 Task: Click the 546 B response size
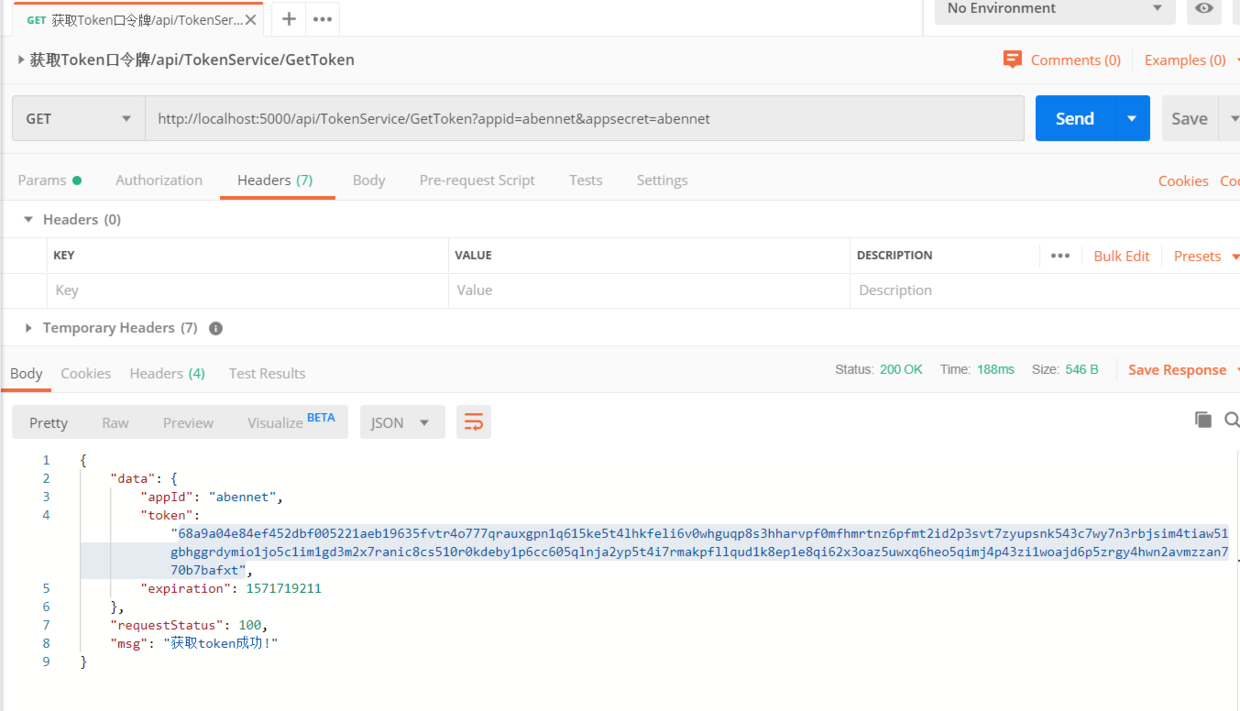(x=1082, y=370)
